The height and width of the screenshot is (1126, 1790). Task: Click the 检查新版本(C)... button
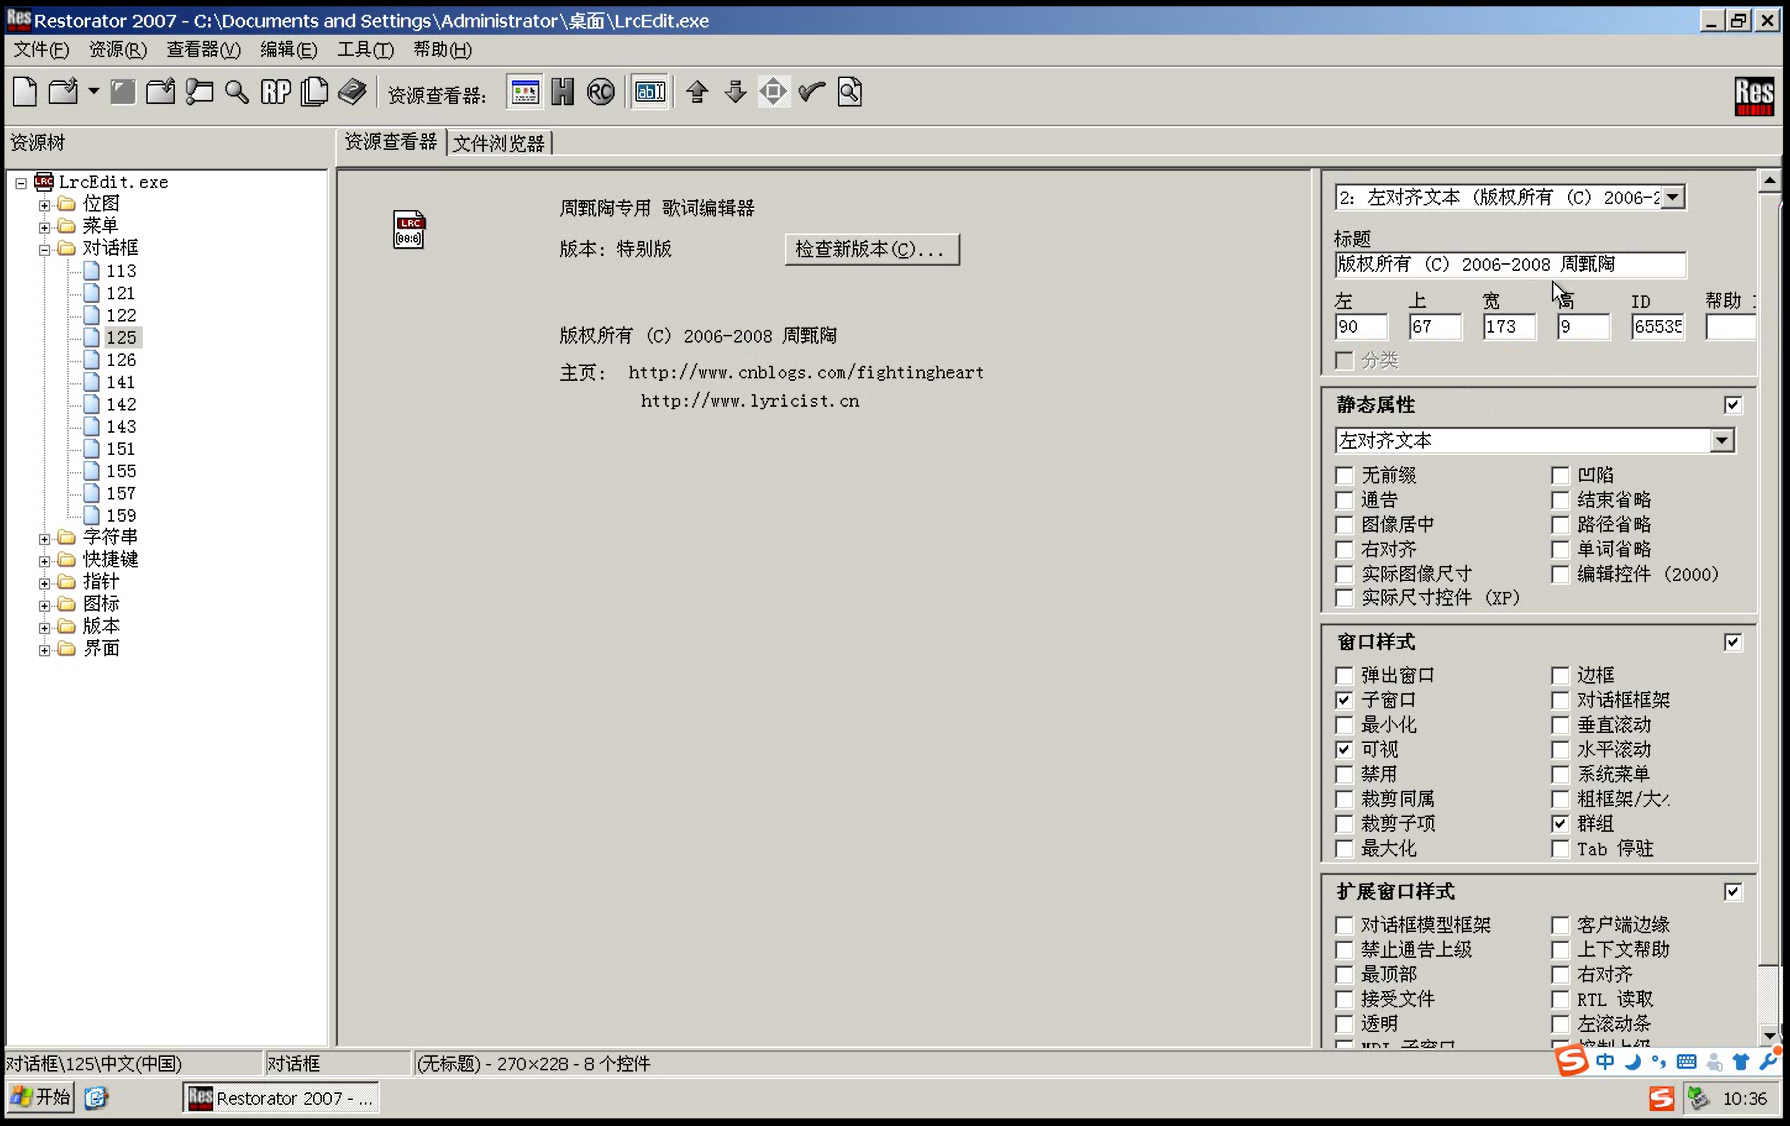pos(872,249)
